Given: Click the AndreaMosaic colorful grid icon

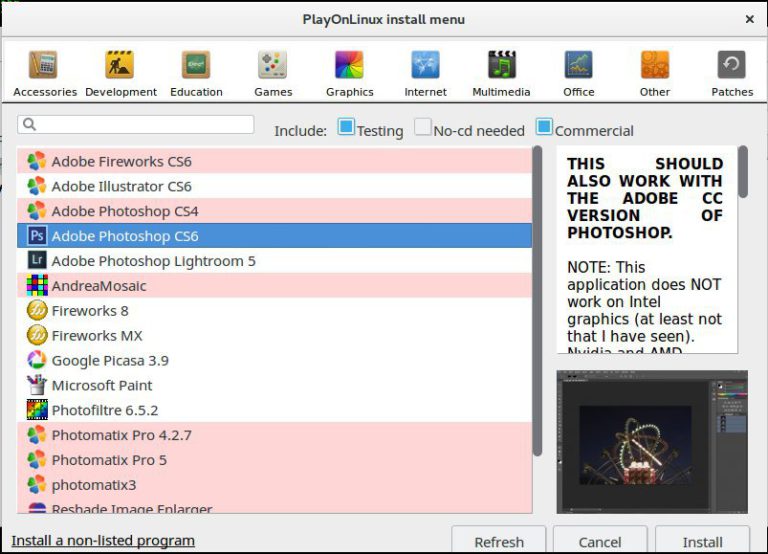Looking at the screenshot, I should click(x=37, y=285).
